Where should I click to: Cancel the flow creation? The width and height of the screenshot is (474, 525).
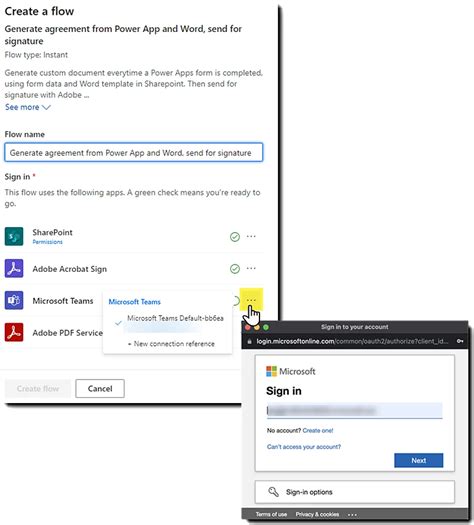pyautogui.click(x=100, y=388)
